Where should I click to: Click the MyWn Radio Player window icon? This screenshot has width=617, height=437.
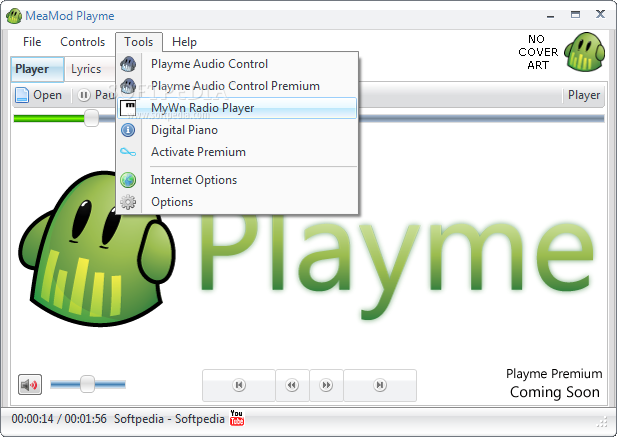(x=127, y=108)
